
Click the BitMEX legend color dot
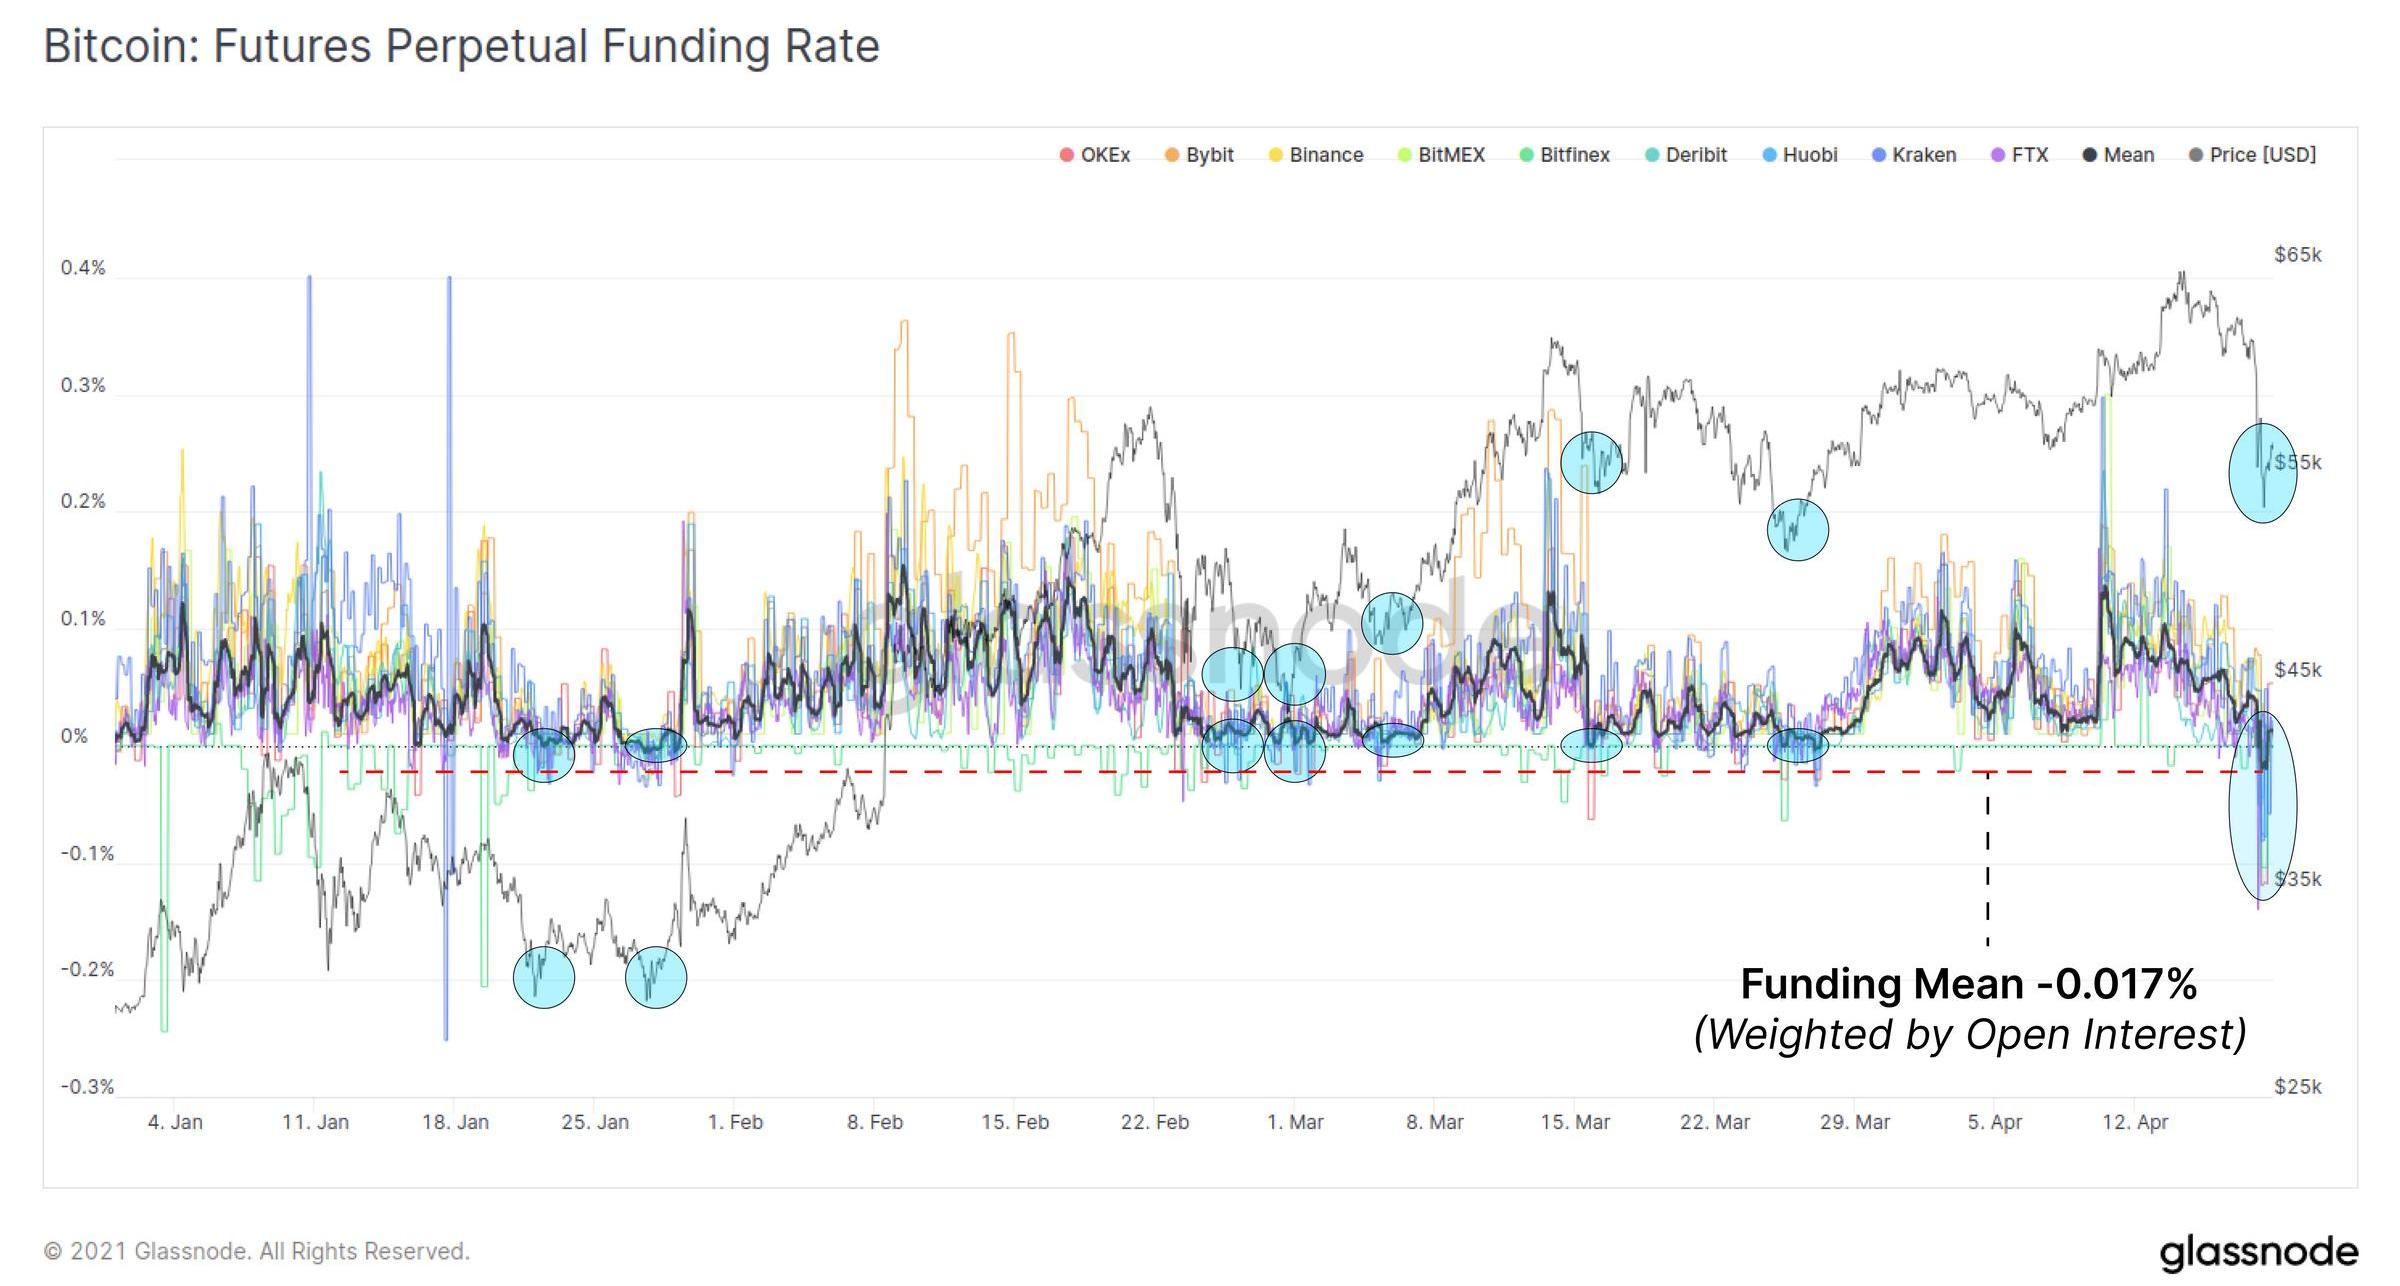tap(1405, 155)
